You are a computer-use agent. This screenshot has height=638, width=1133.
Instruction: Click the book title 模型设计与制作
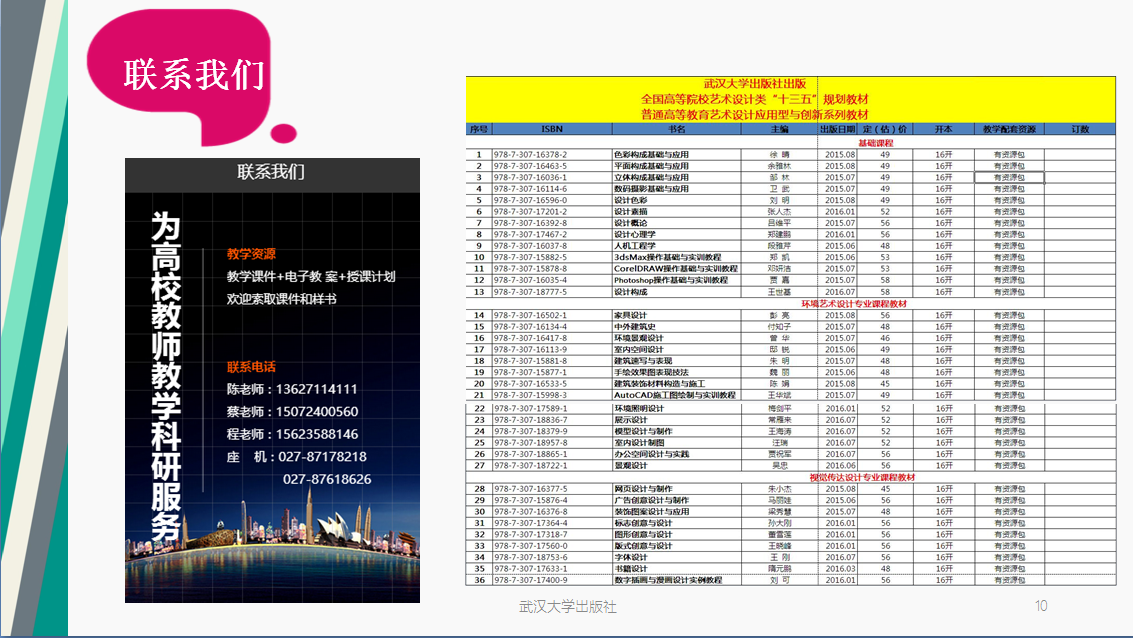(x=643, y=431)
